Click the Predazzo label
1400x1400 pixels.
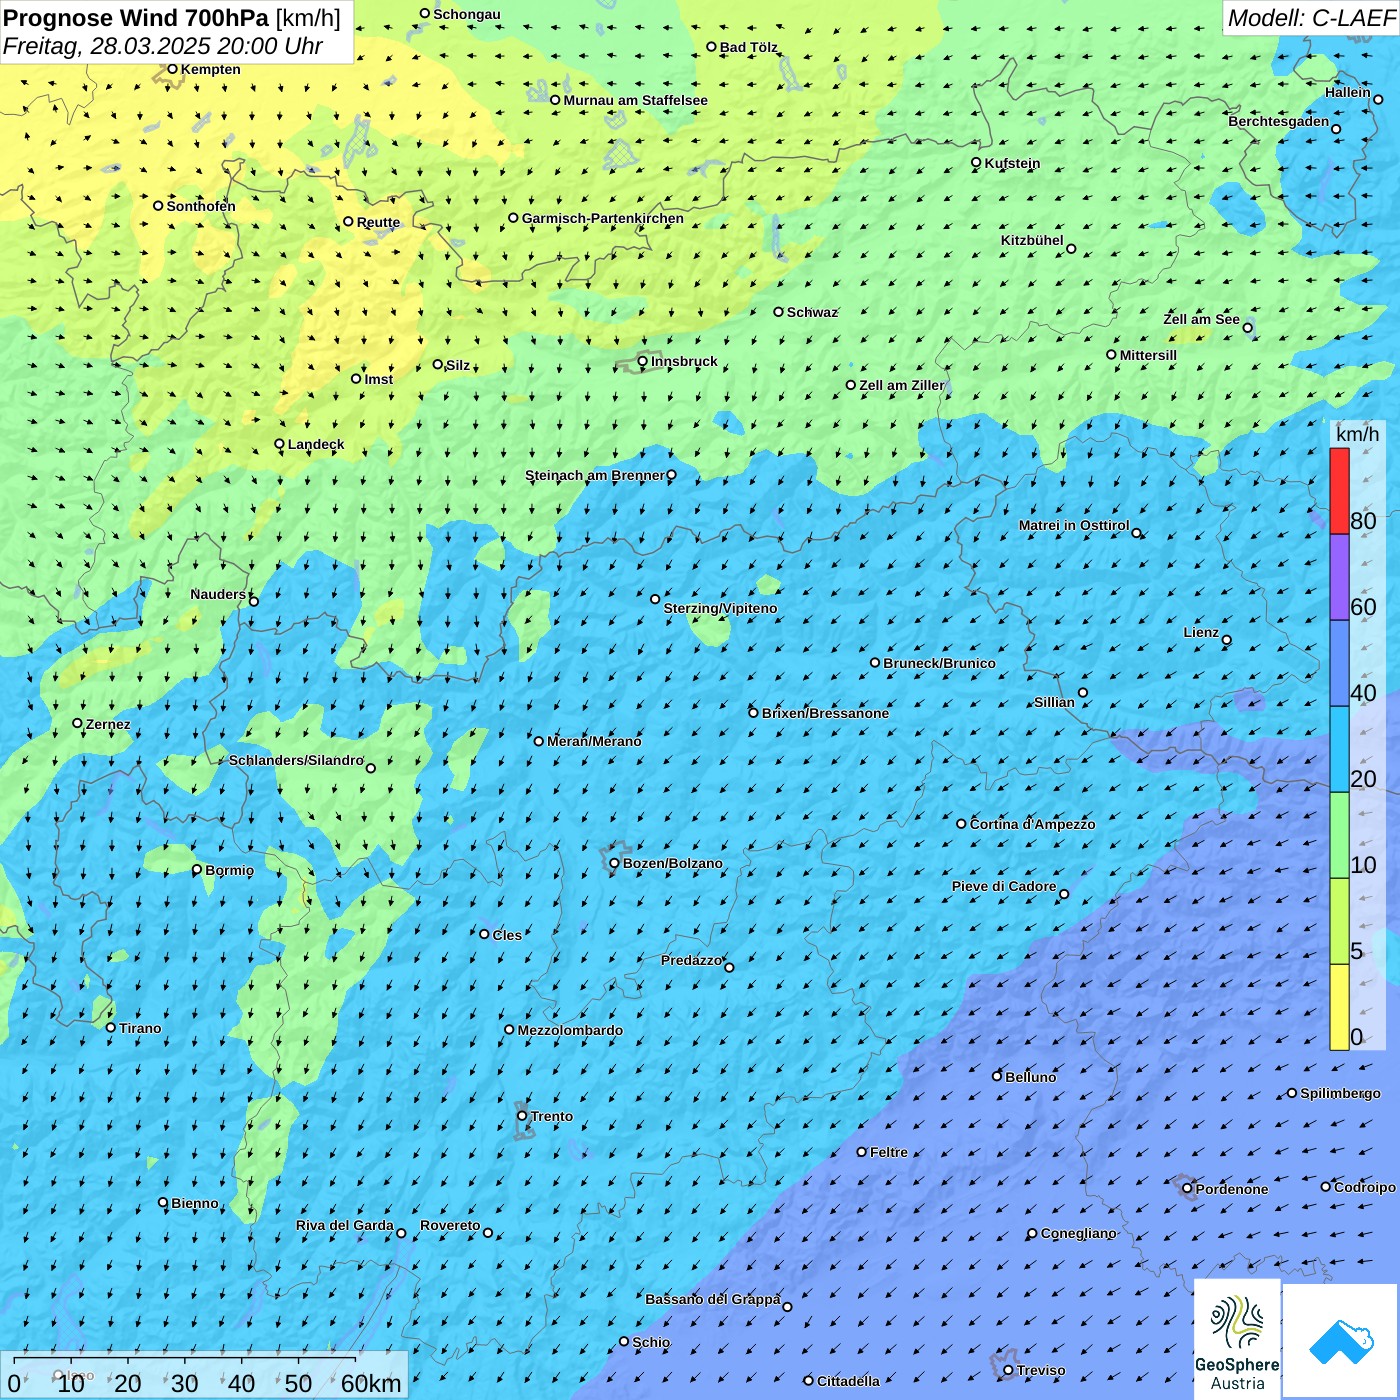point(692,960)
